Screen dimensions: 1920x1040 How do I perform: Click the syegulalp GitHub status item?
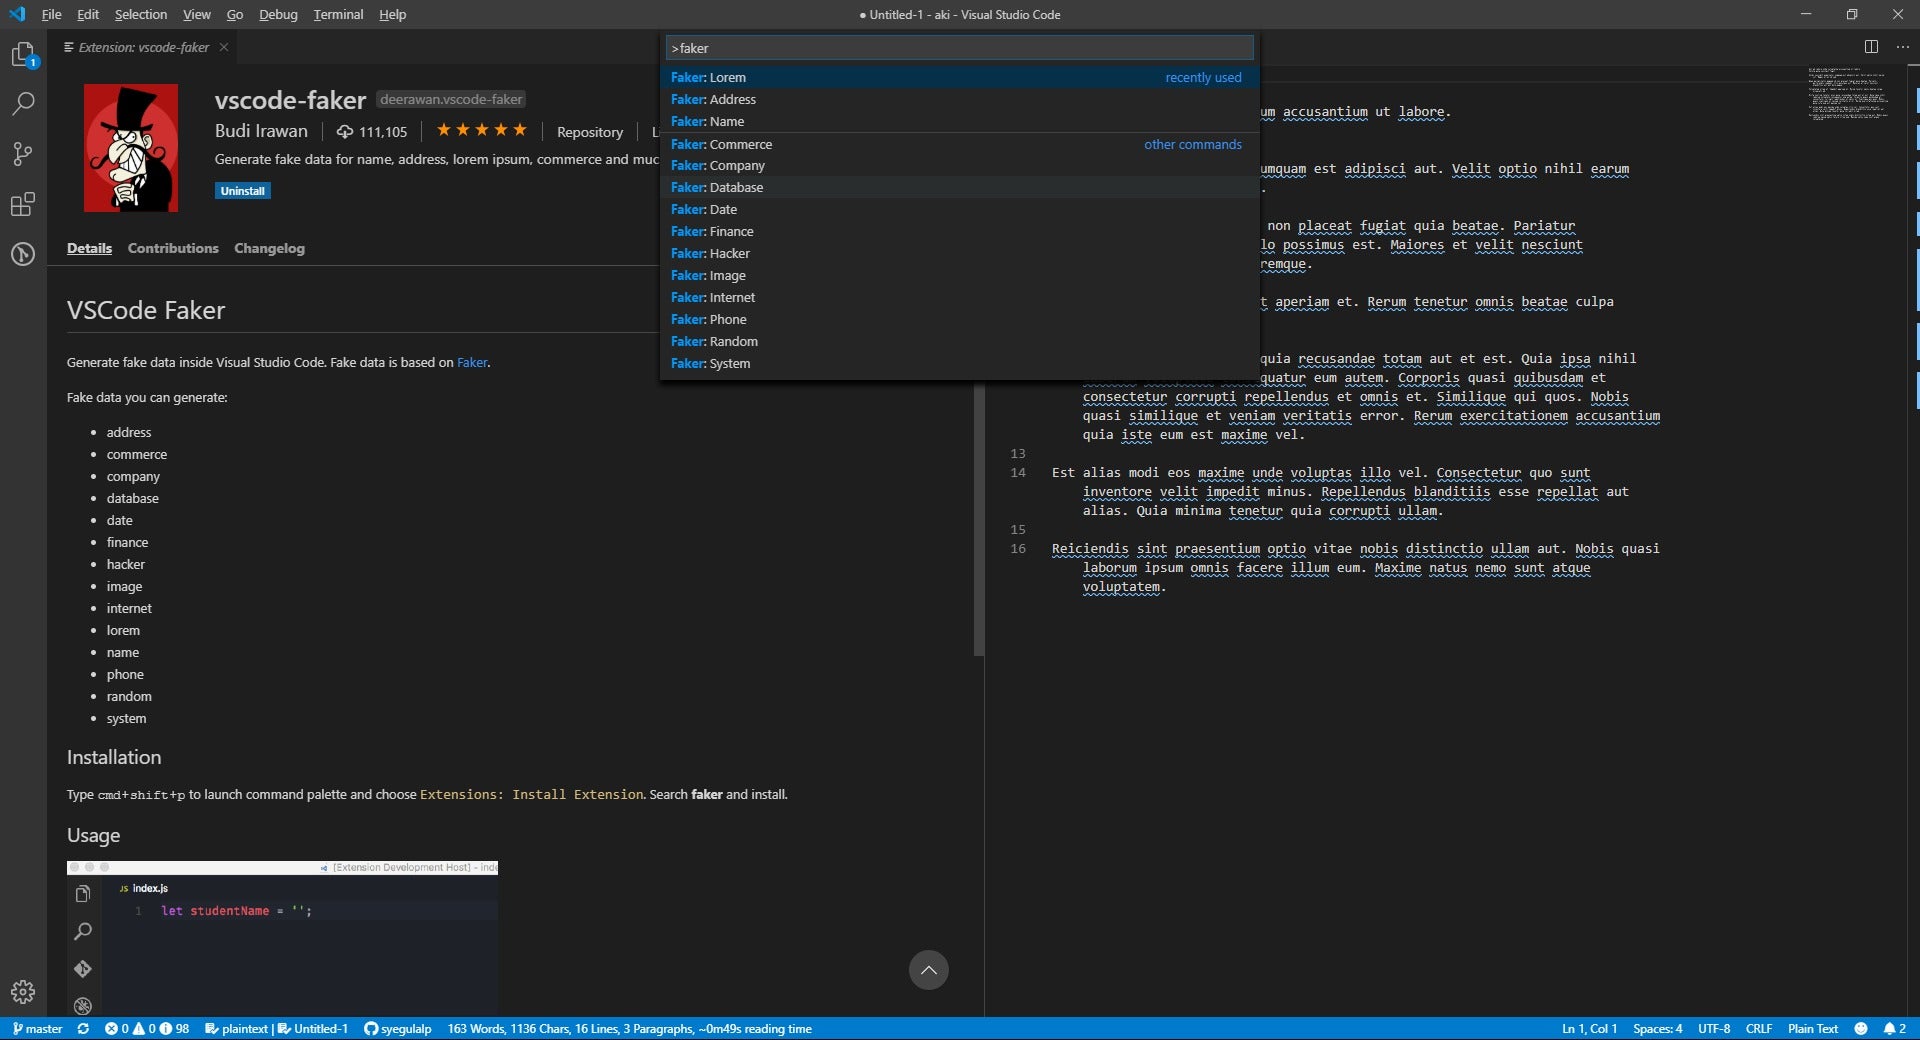(x=398, y=1028)
